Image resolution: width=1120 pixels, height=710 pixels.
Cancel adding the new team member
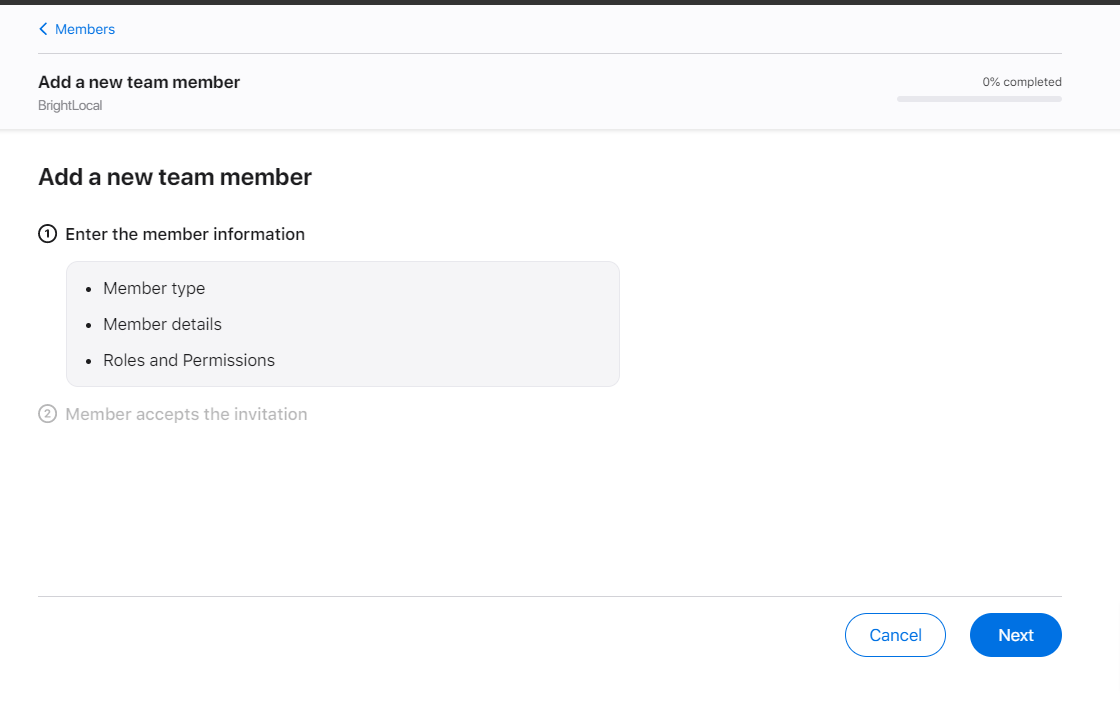point(895,635)
